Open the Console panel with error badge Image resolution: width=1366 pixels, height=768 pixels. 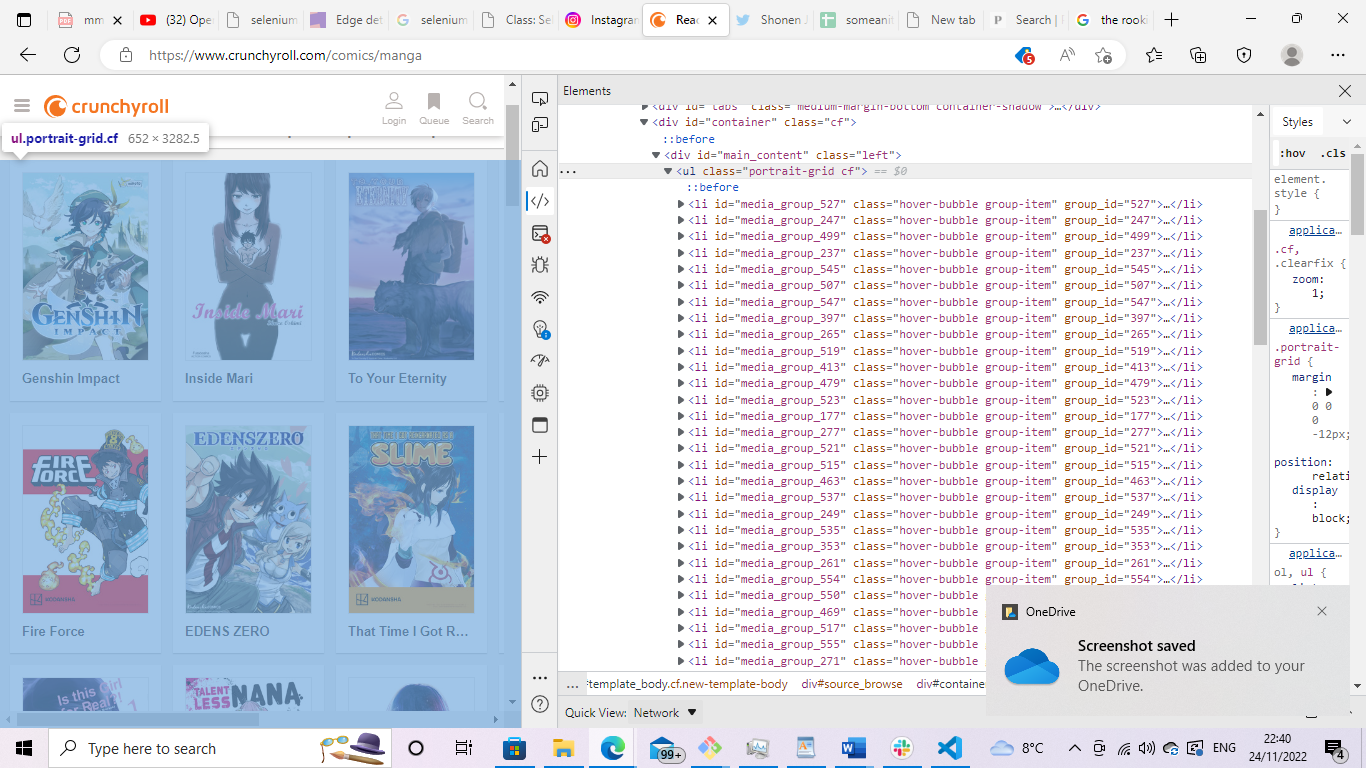[x=540, y=234]
